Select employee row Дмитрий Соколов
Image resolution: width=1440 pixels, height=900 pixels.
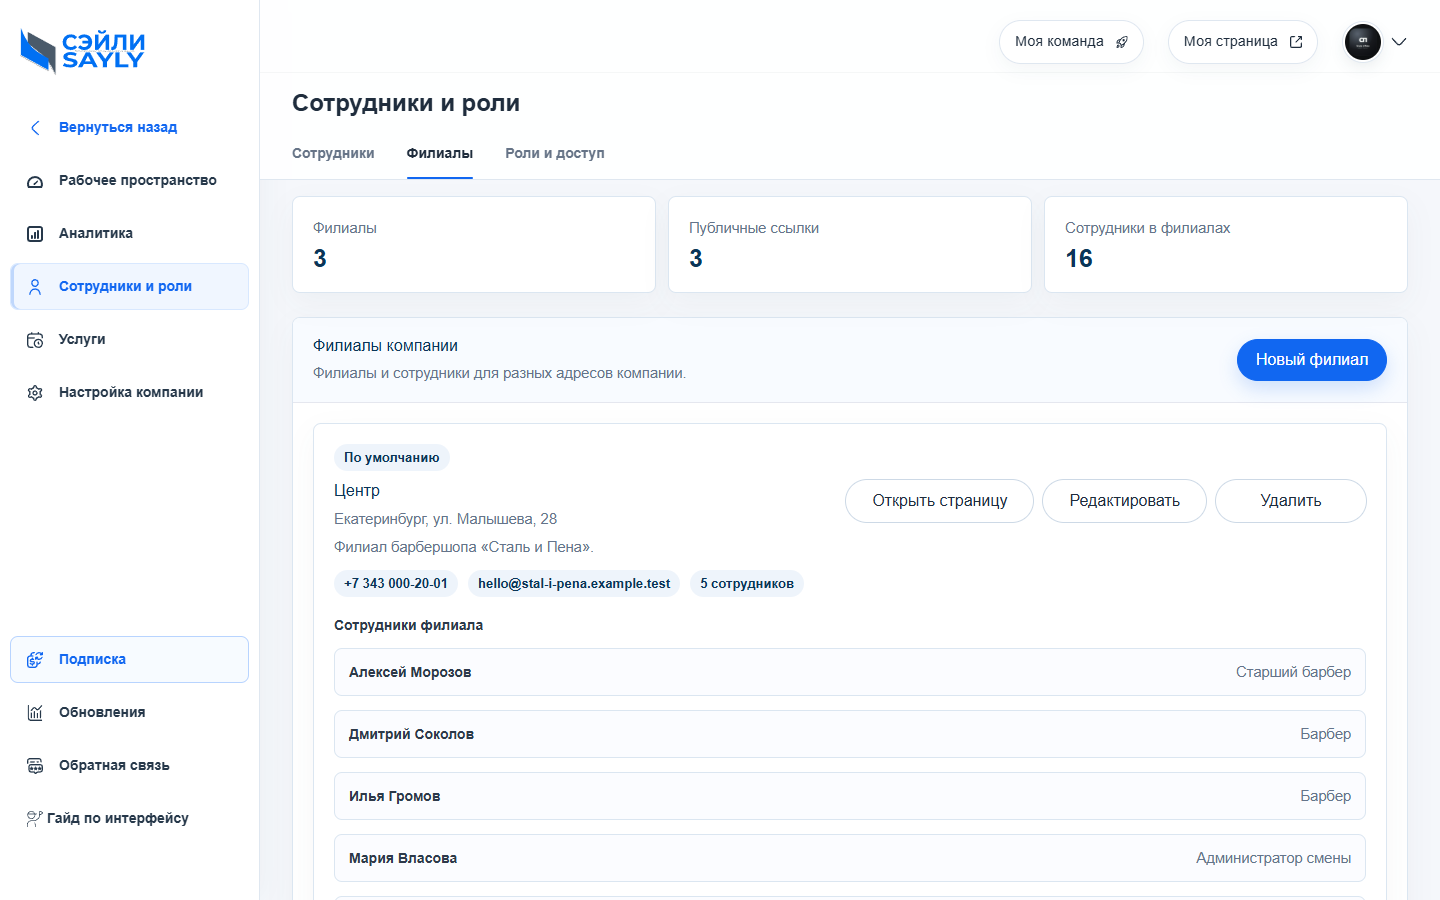tap(850, 734)
